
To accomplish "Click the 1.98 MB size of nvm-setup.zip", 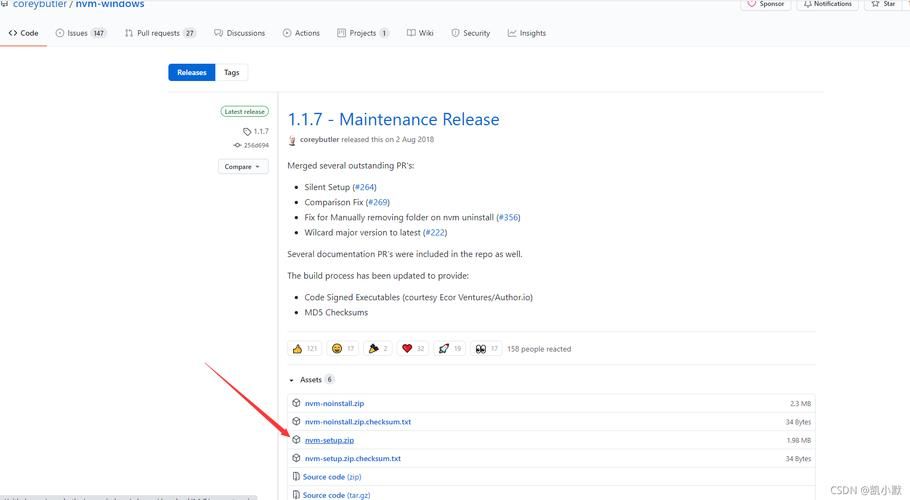I will (799, 440).
